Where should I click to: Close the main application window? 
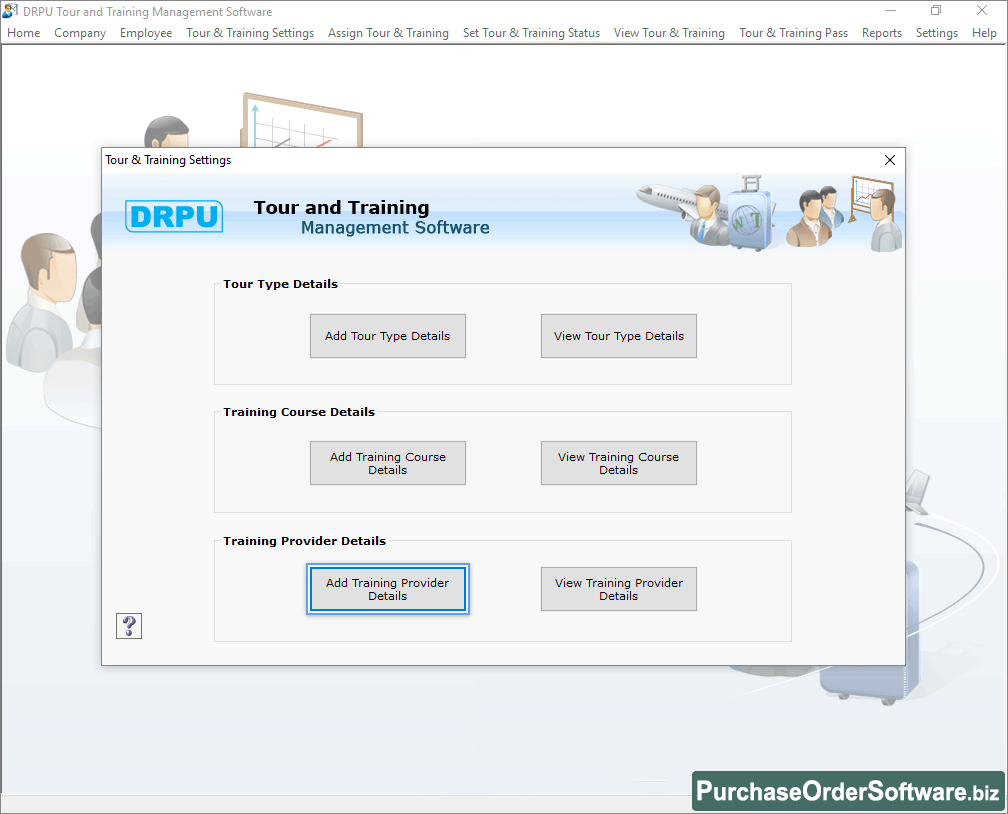click(x=982, y=10)
